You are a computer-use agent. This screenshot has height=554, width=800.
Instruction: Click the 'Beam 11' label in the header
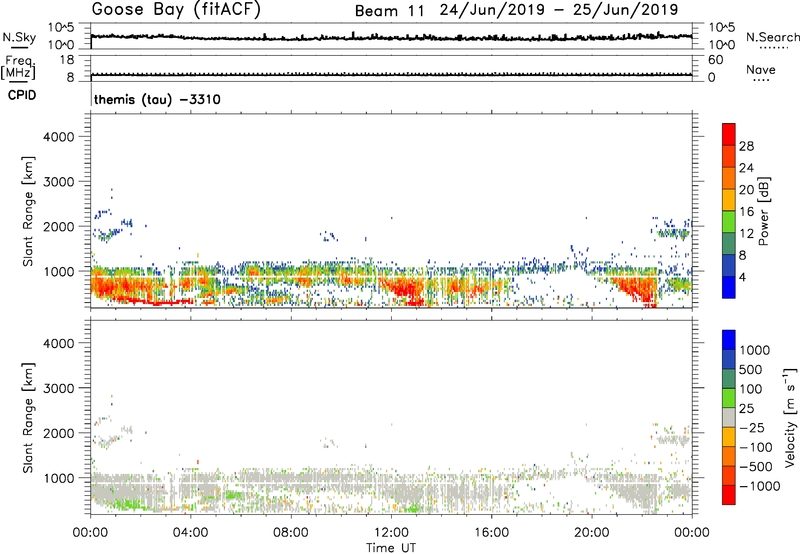pos(389,11)
